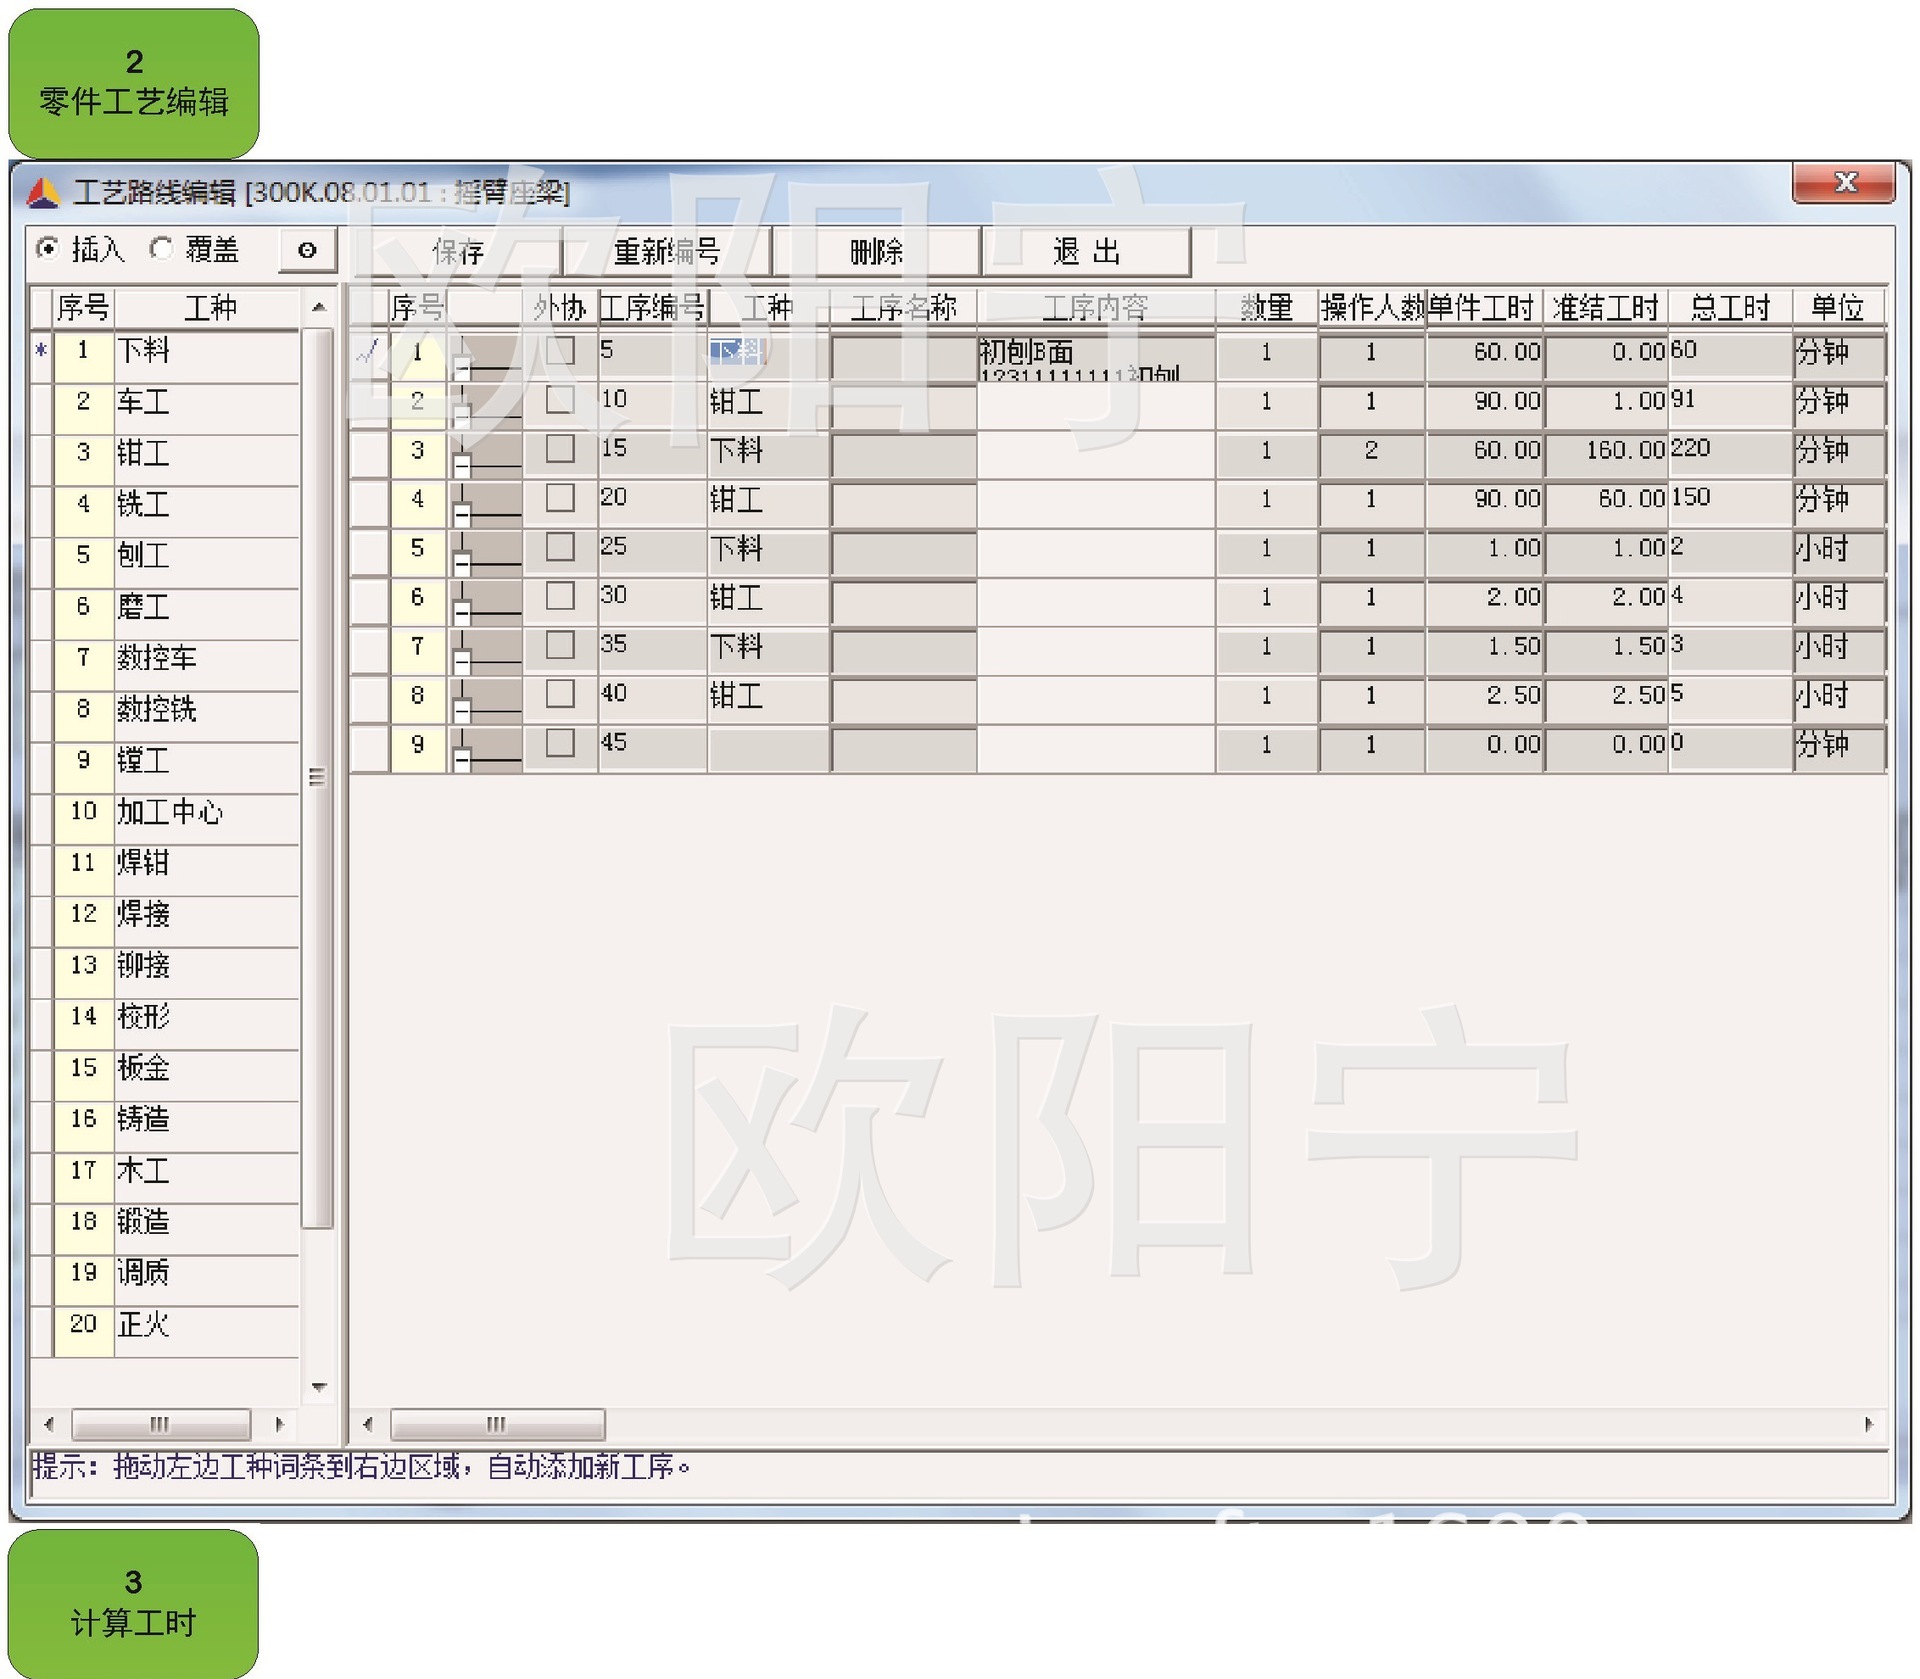Close the 工艺路线编辑 window
Viewport: 1920px width, 1679px height.
[x=1844, y=182]
